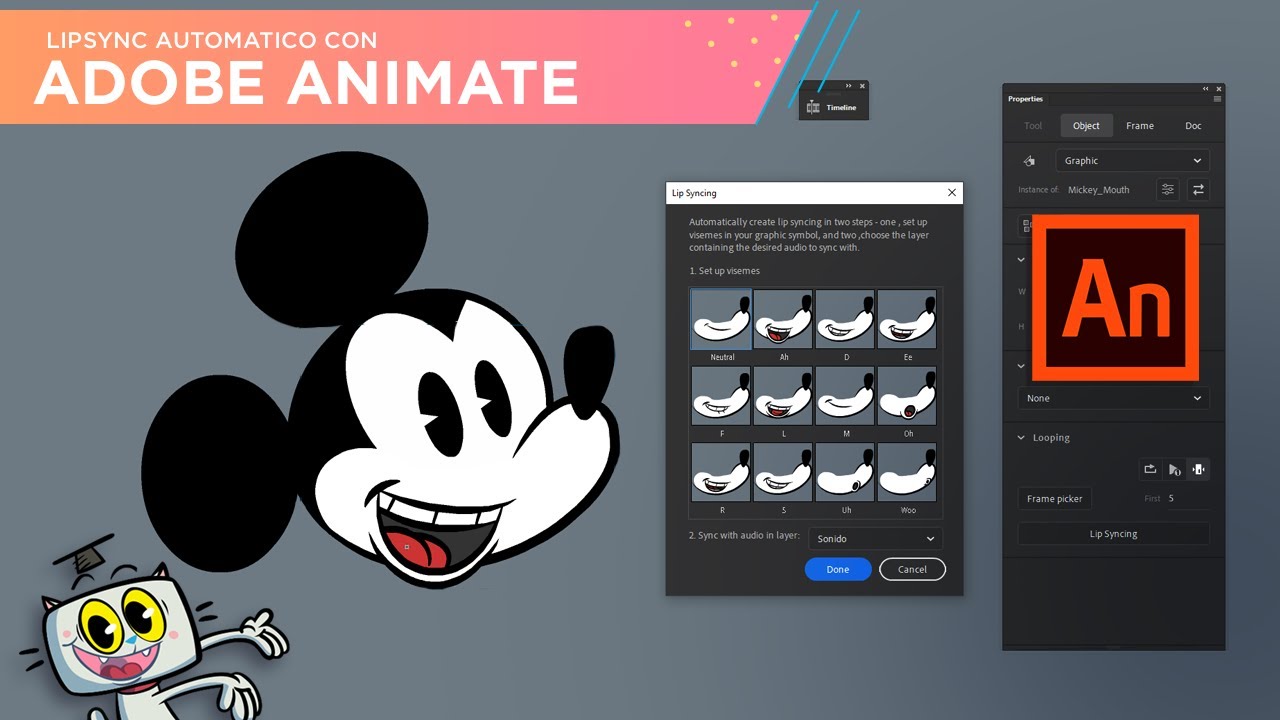
Task: Click the Properties panel title
Action: 1025,99
